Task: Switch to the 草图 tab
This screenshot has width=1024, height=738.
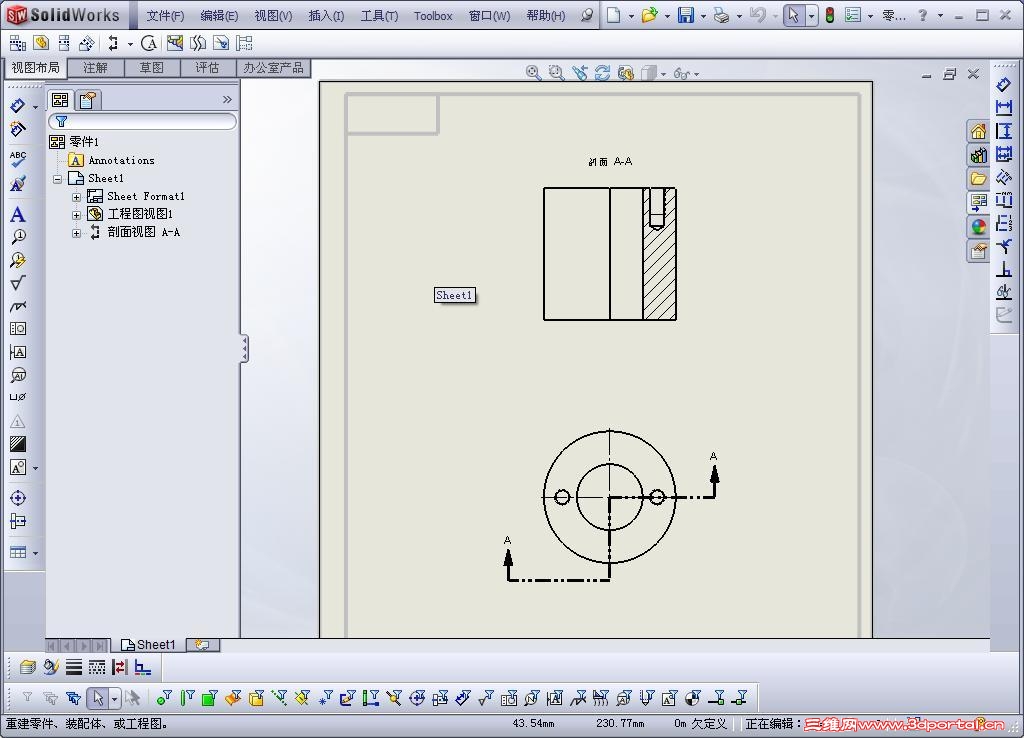Action: click(x=152, y=68)
